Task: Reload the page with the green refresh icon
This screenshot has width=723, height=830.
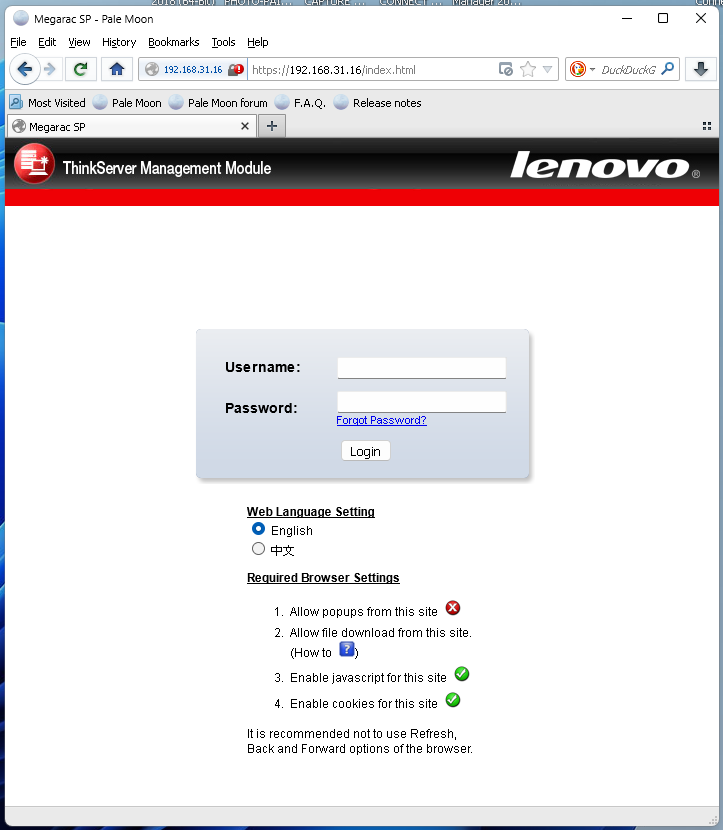Action: click(x=80, y=69)
